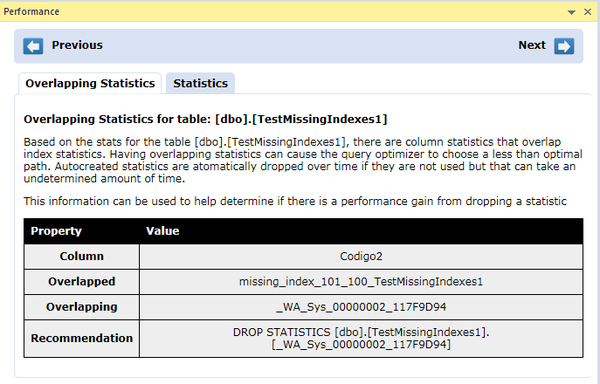
Task: Click the Property column header
Action: (x=56, y=231)
